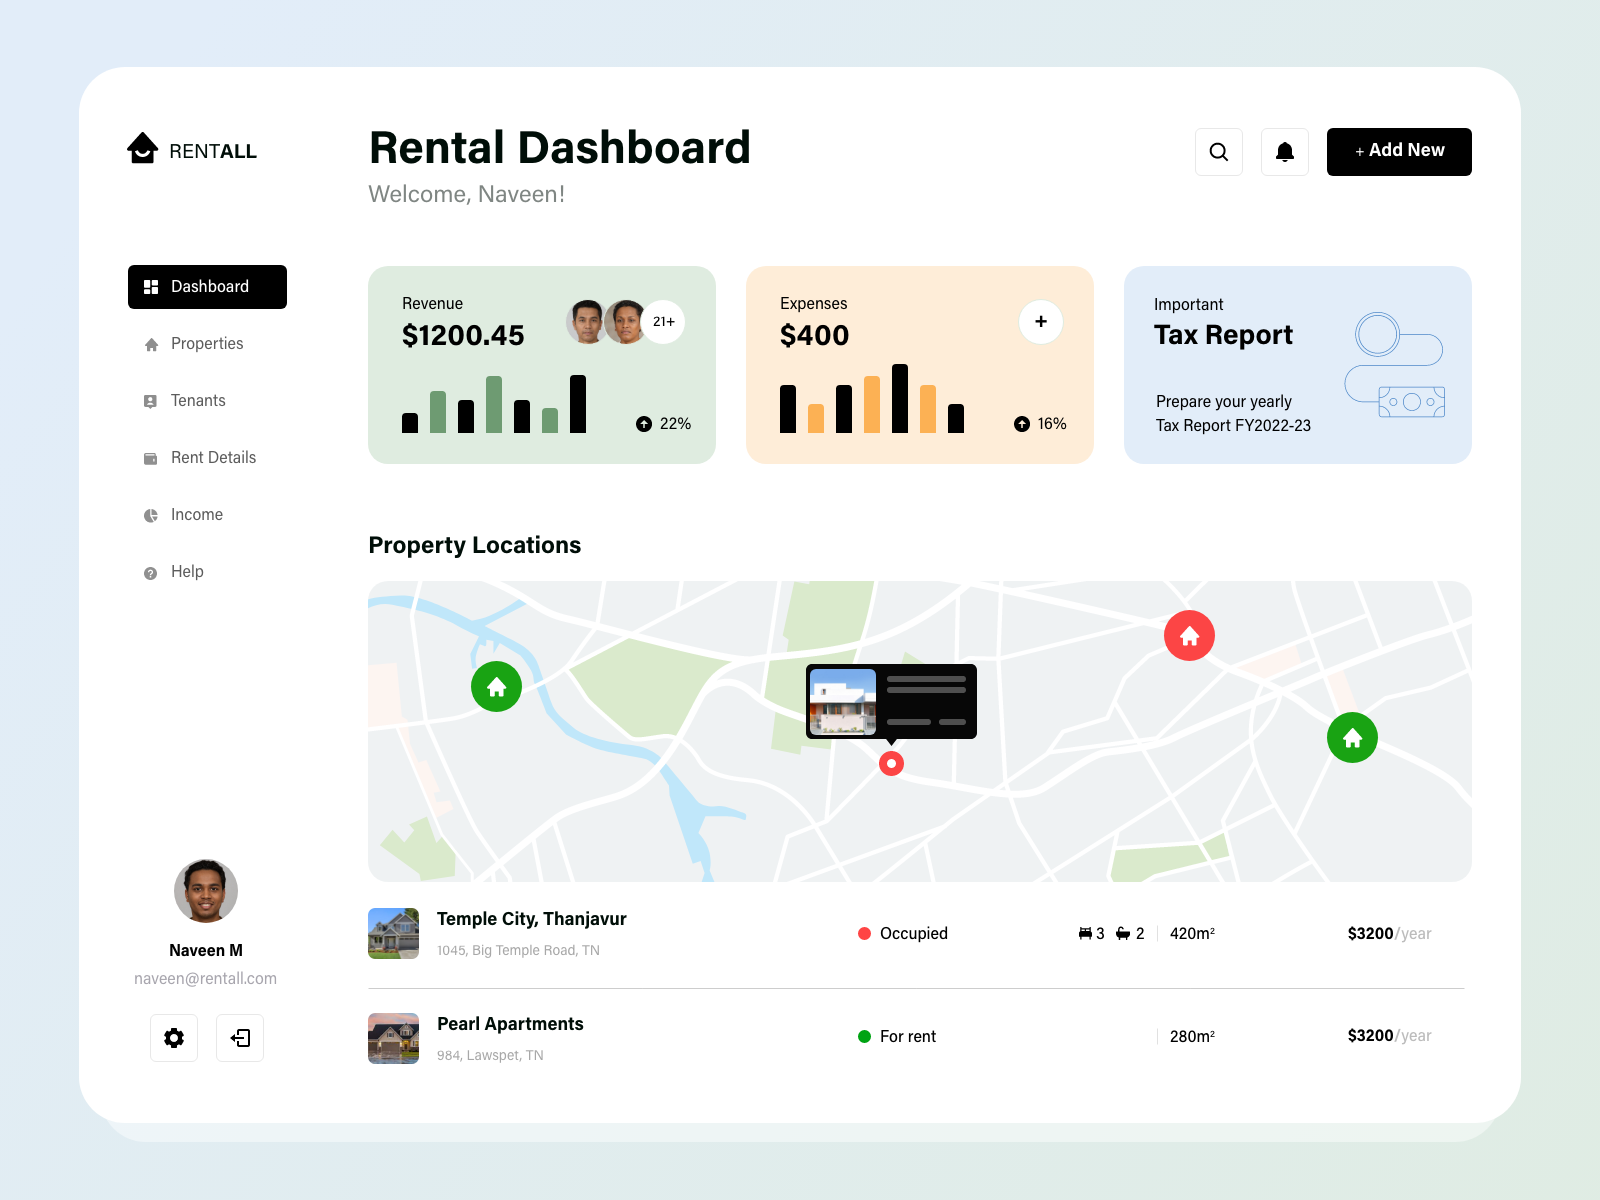Click the search magnifier icon
Screen dimensions: 1600x1200
(1218, 152)
